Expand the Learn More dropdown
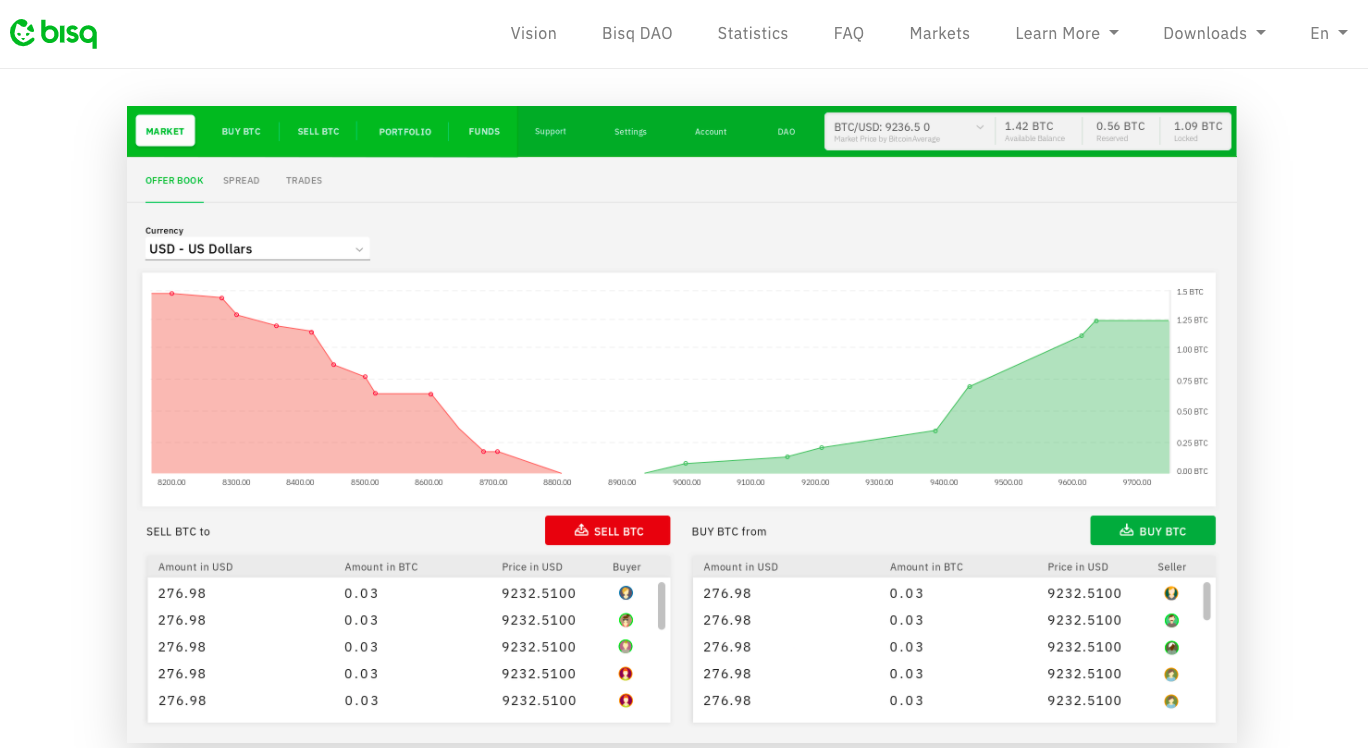 1067,34
